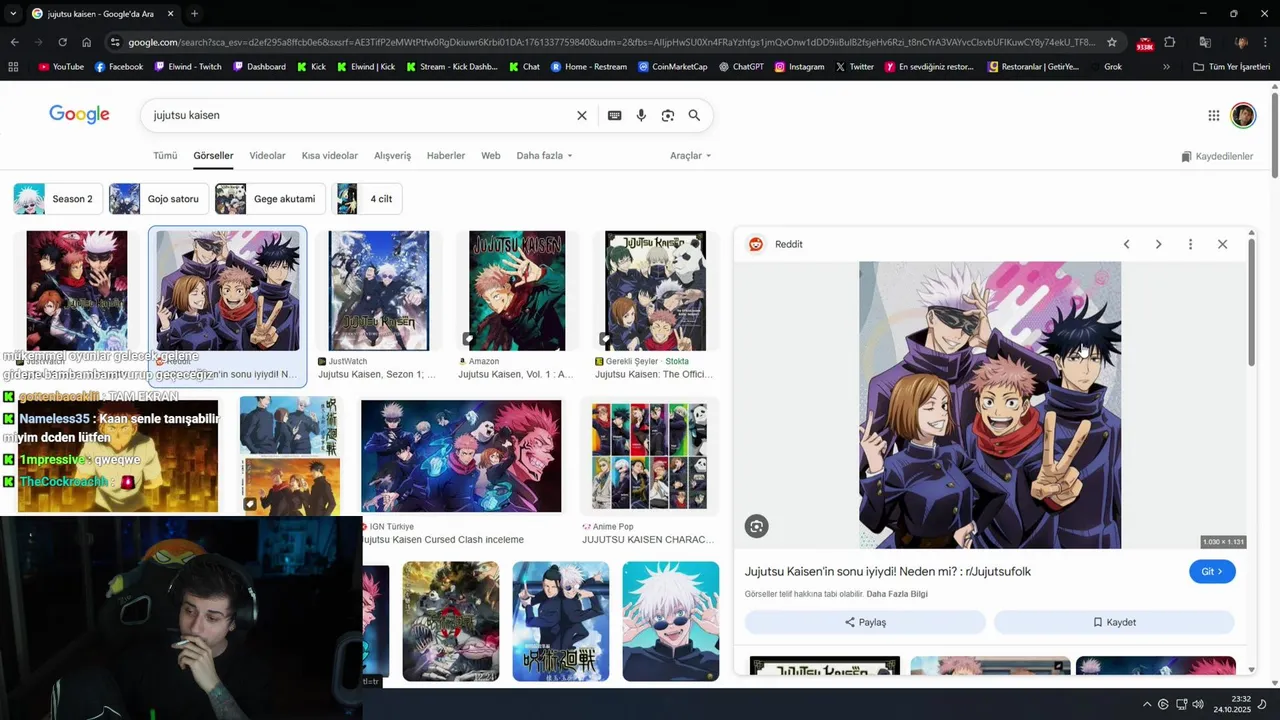The width and height of the screenshot is (1280, 720).
Task: Go back to previous page
Action: (x=14, y=42)
